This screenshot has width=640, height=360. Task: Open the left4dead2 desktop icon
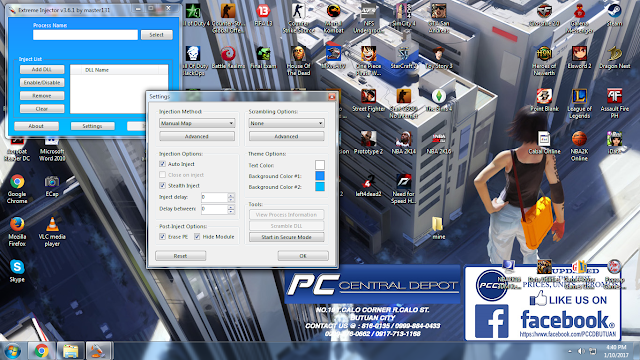click(368, 186)
